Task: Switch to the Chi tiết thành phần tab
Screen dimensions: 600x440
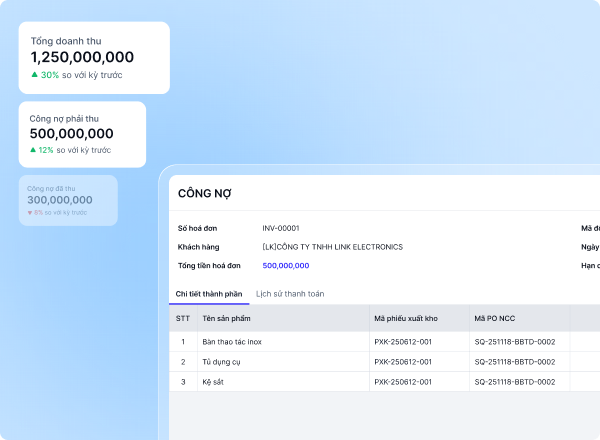Action: tap(209, 294)
